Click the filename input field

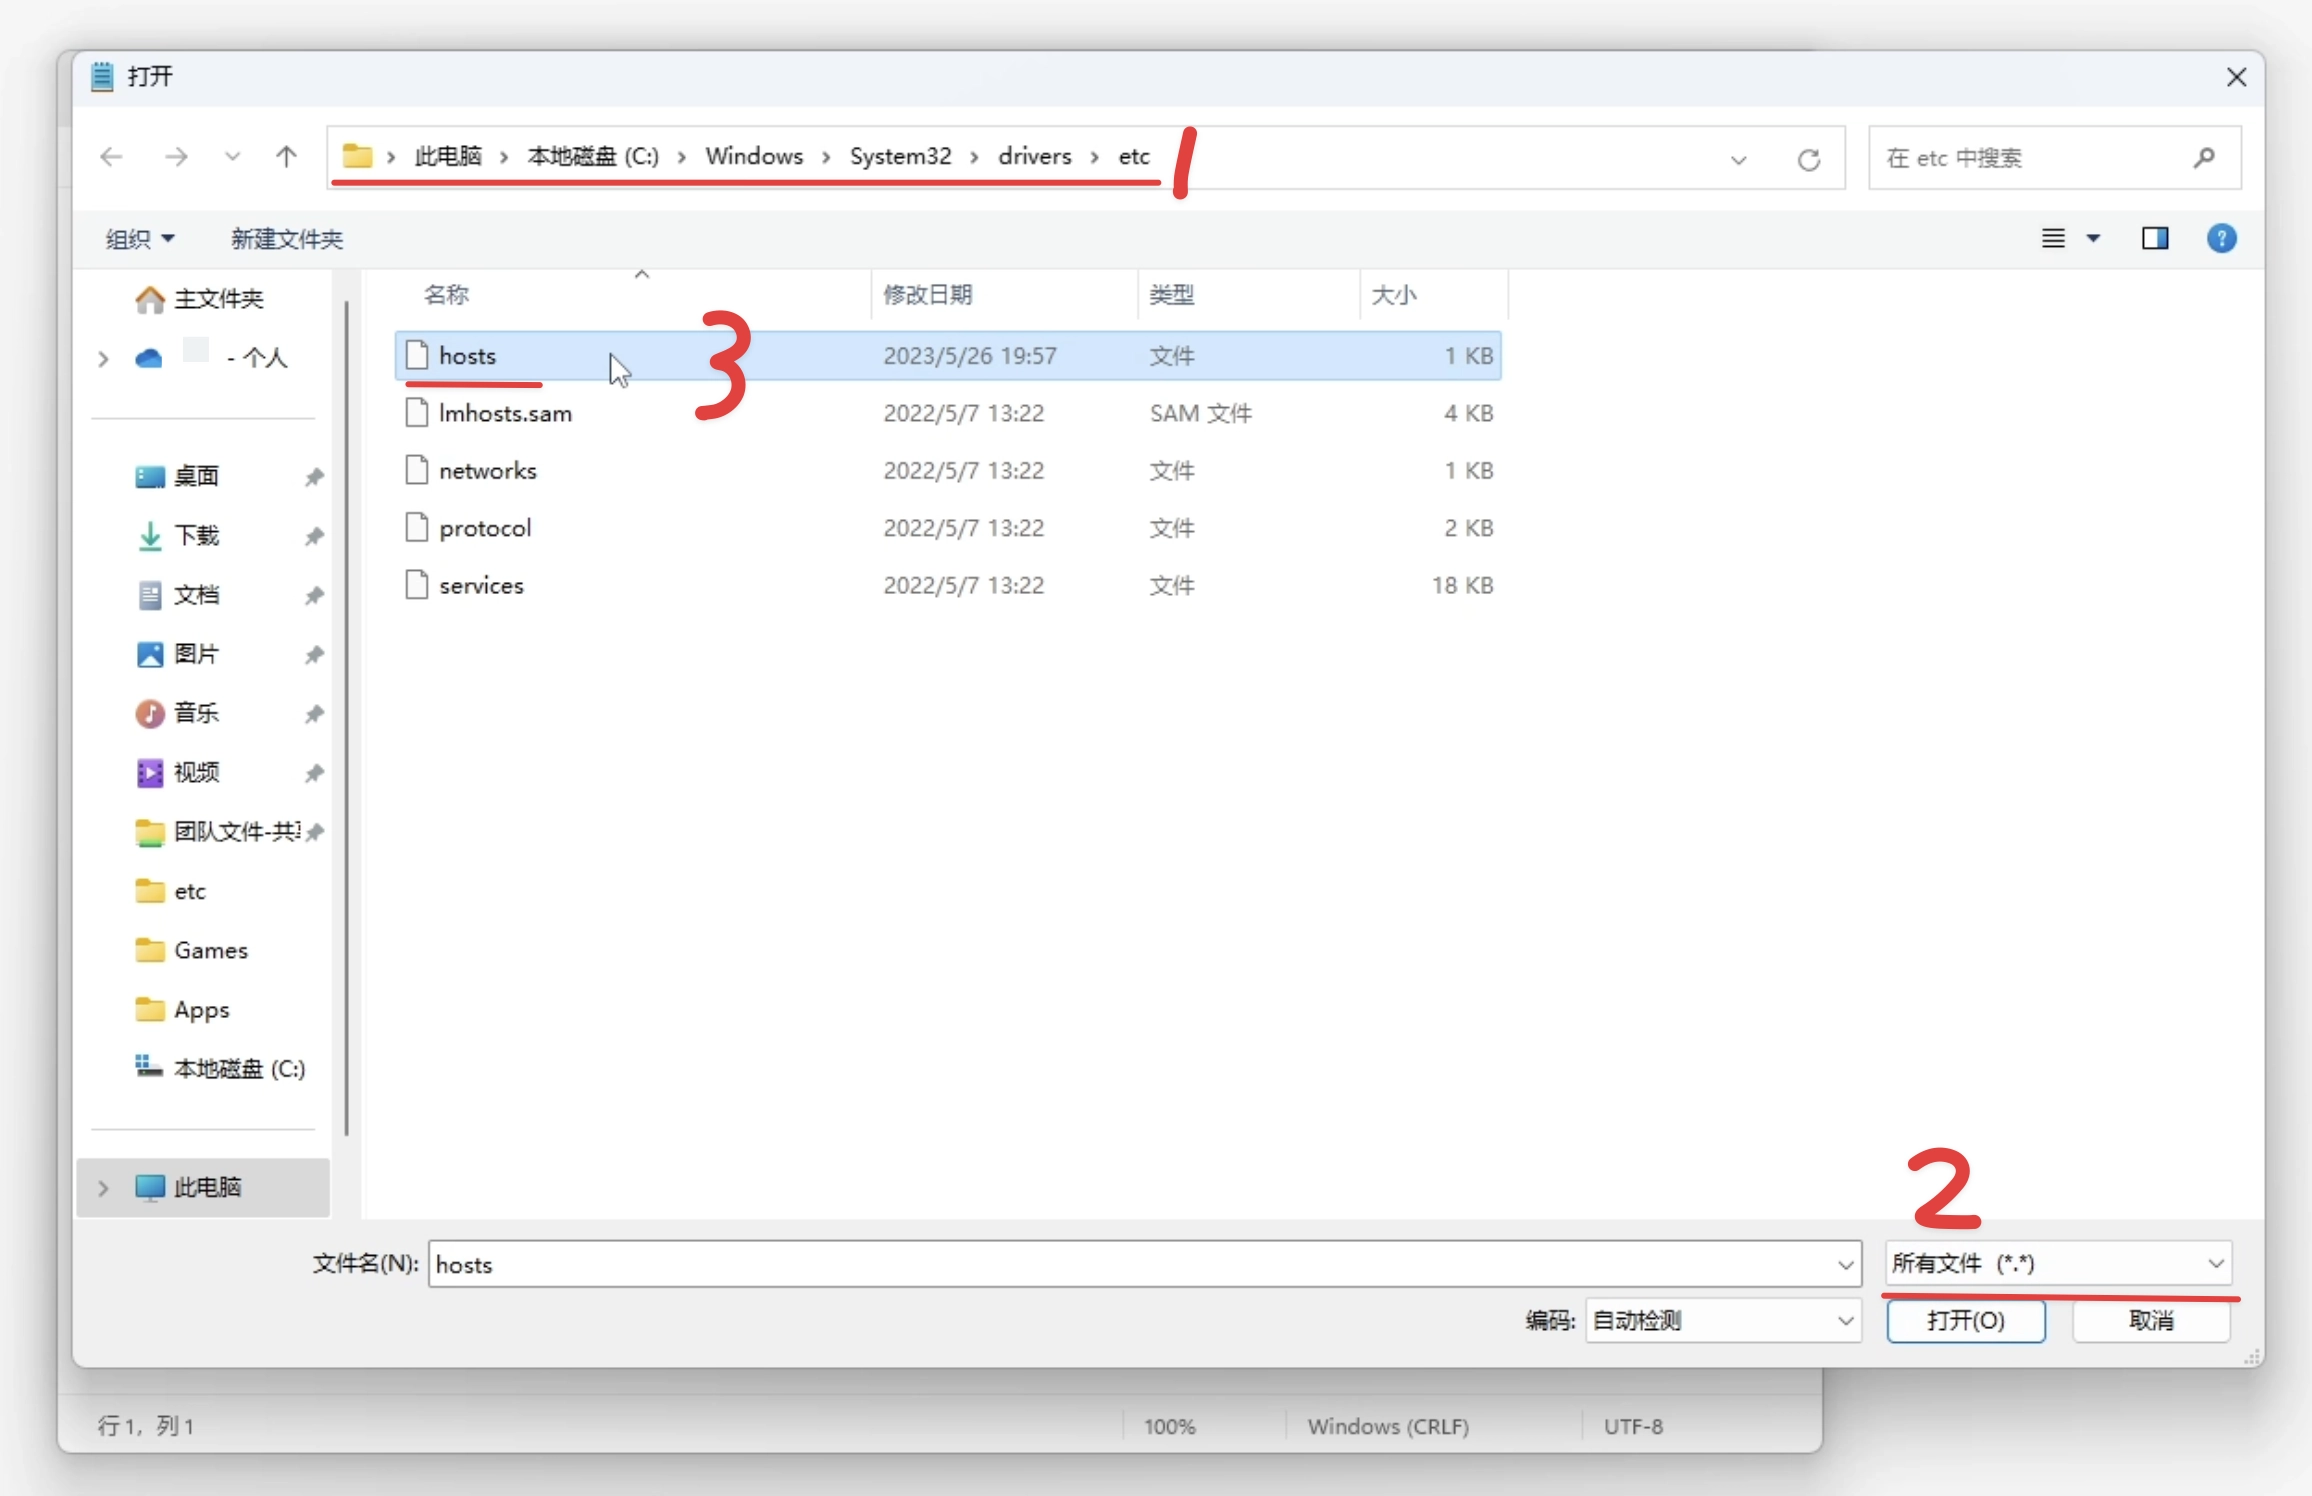[1144, 1264]
